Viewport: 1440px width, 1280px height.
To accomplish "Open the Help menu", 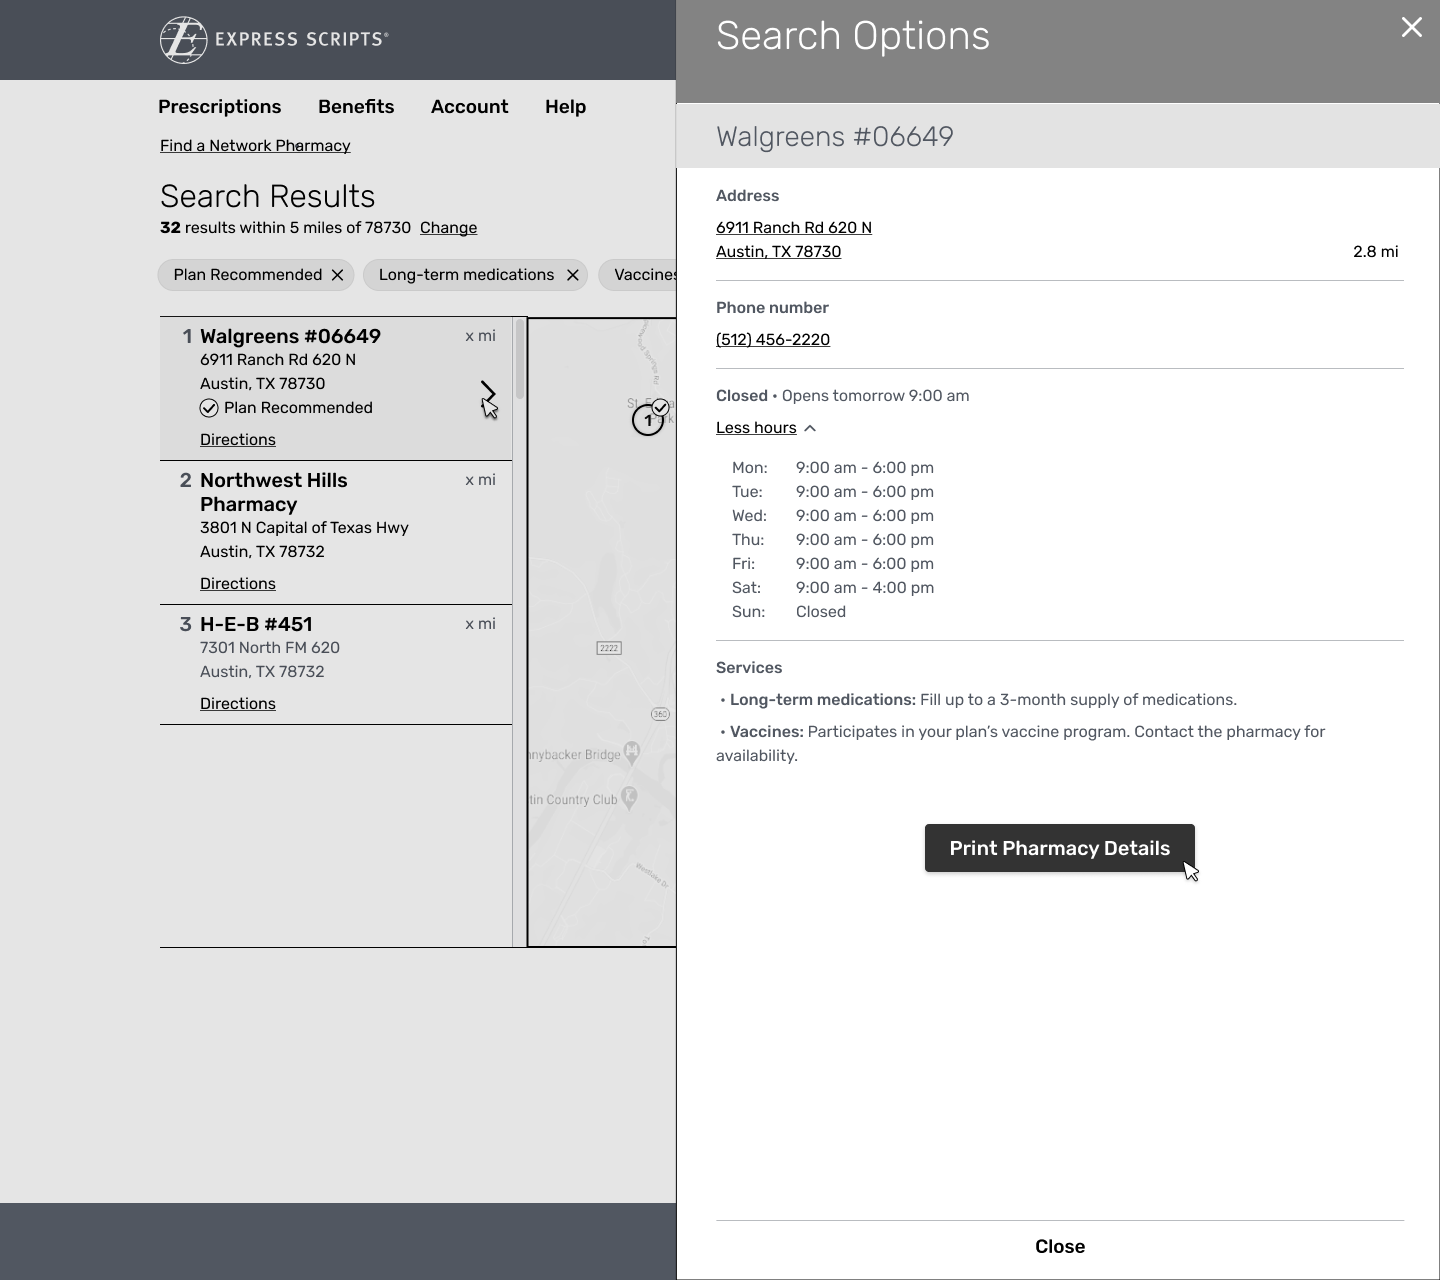I will point(565,107).
